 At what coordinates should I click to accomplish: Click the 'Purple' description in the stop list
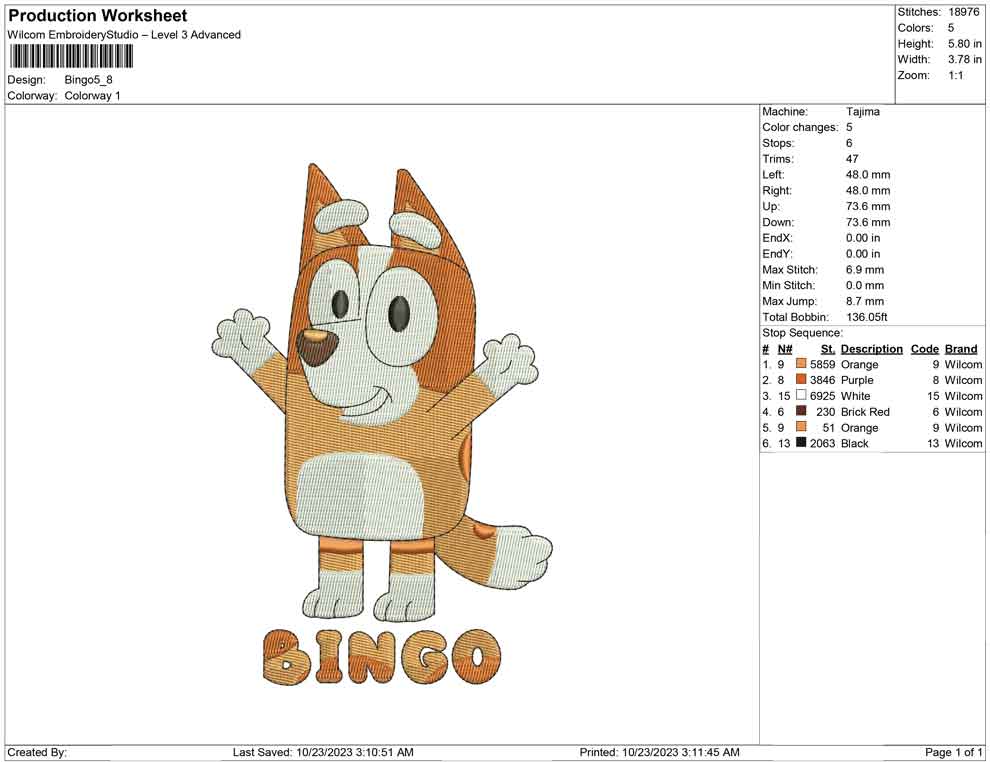(x=857, y=380)
